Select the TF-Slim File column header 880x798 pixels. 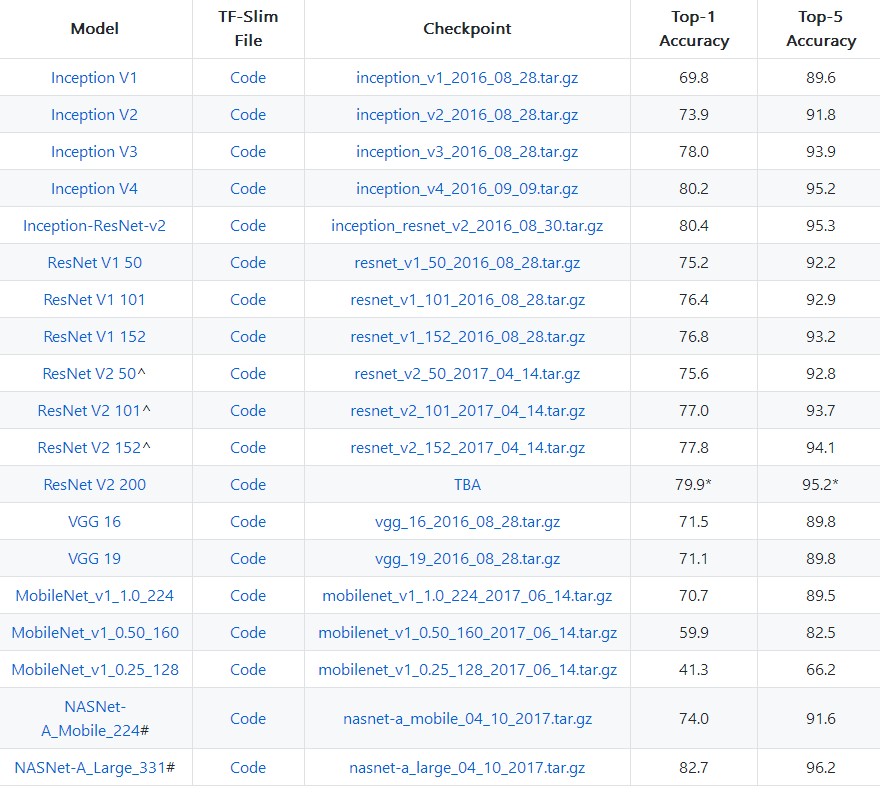[248, 29]
